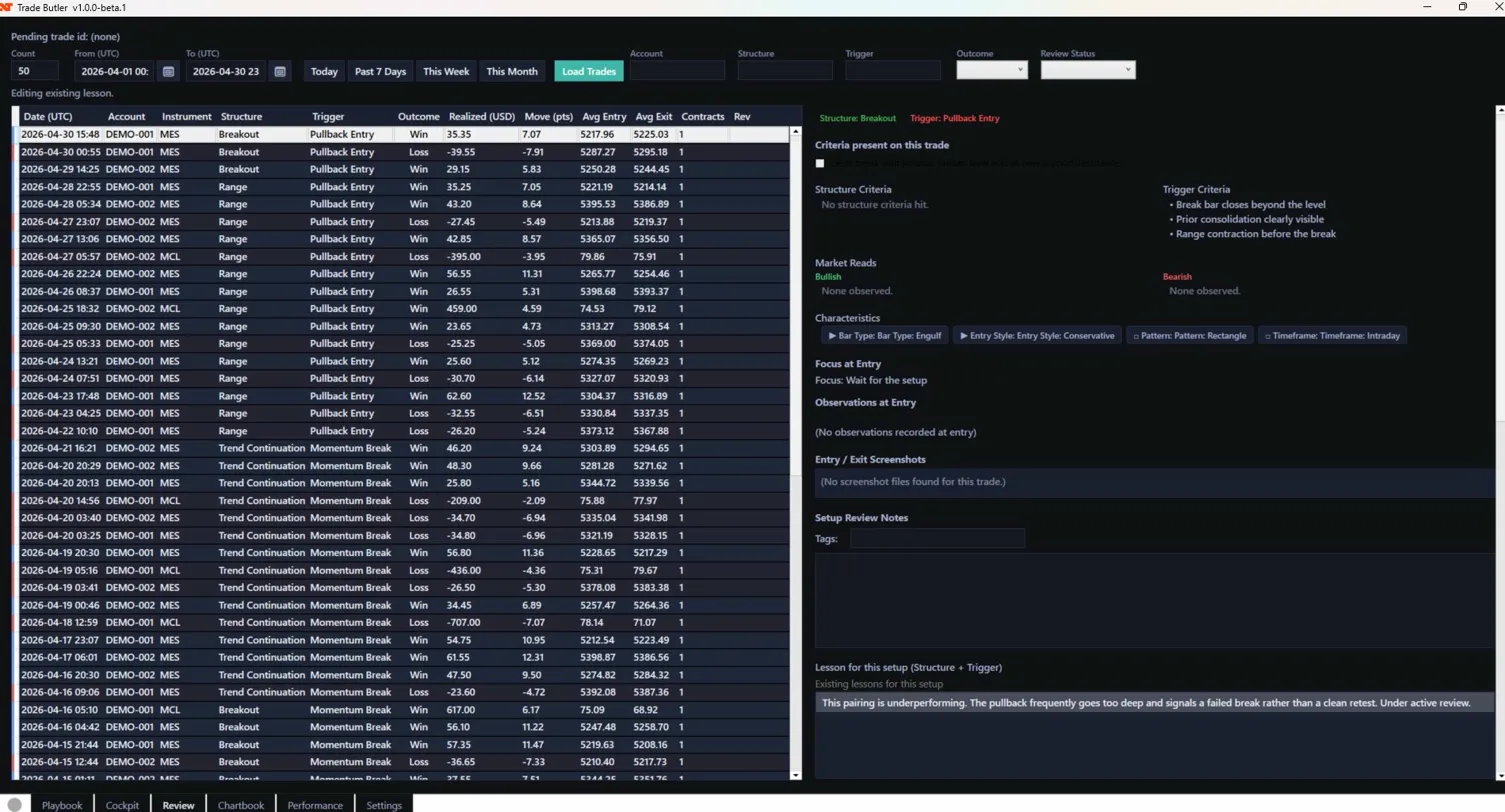Click the circular icon left of the Playbook tab
Image resolution: width=1505 pixels, height=812 pixels.
coord(17,805)
